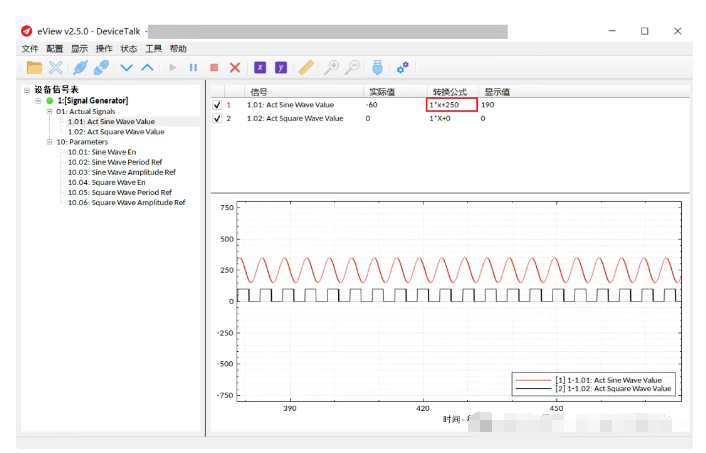Click the 实际值 column header
706x453 pixels.
pyautogui.click(x=382, y=92)
